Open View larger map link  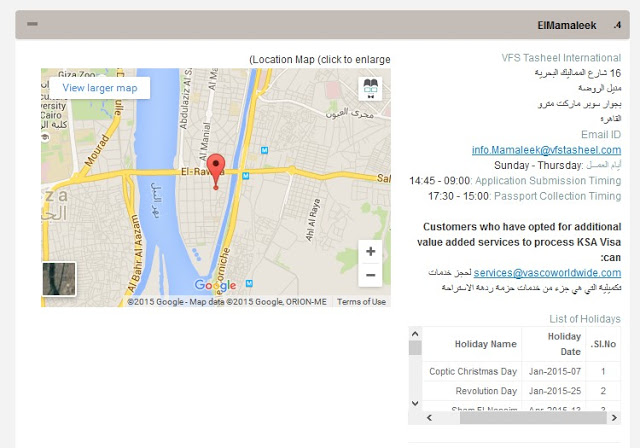click(100, 88)
